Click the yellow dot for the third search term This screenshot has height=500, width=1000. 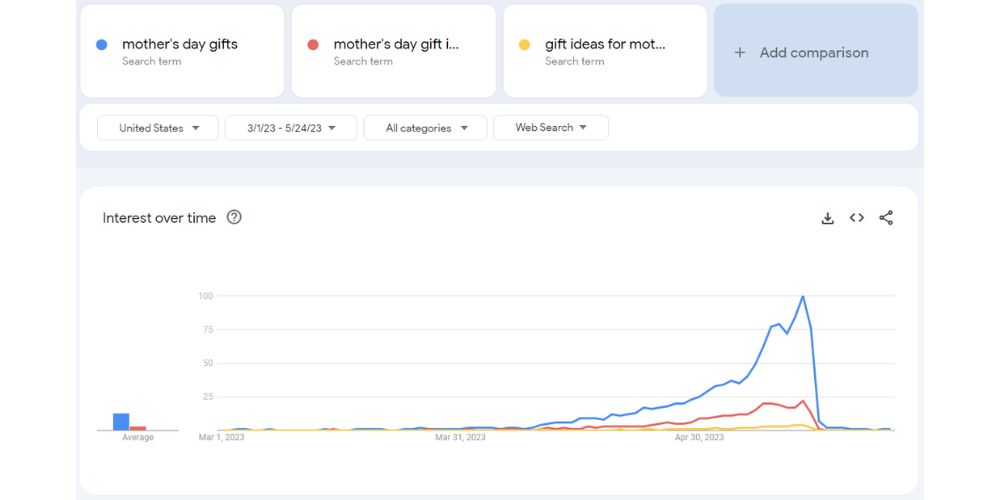(x=524, y=45)
